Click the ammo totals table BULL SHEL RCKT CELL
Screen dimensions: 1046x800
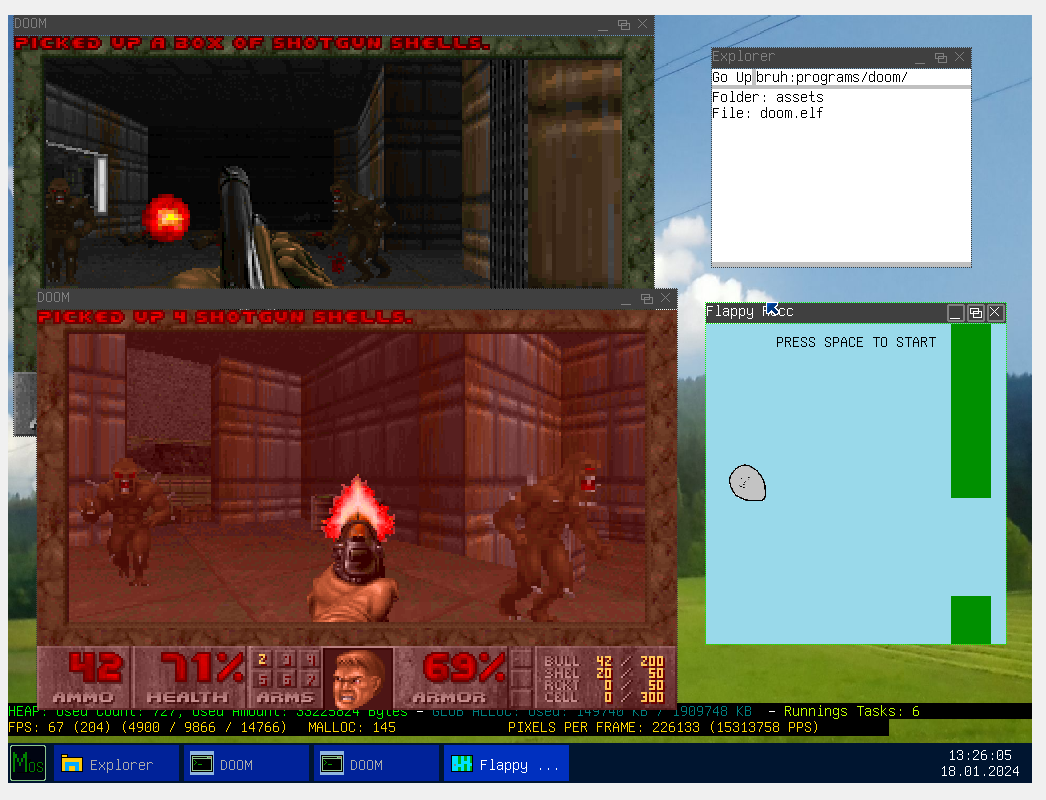pyautogui.click(x=604, y=679)
